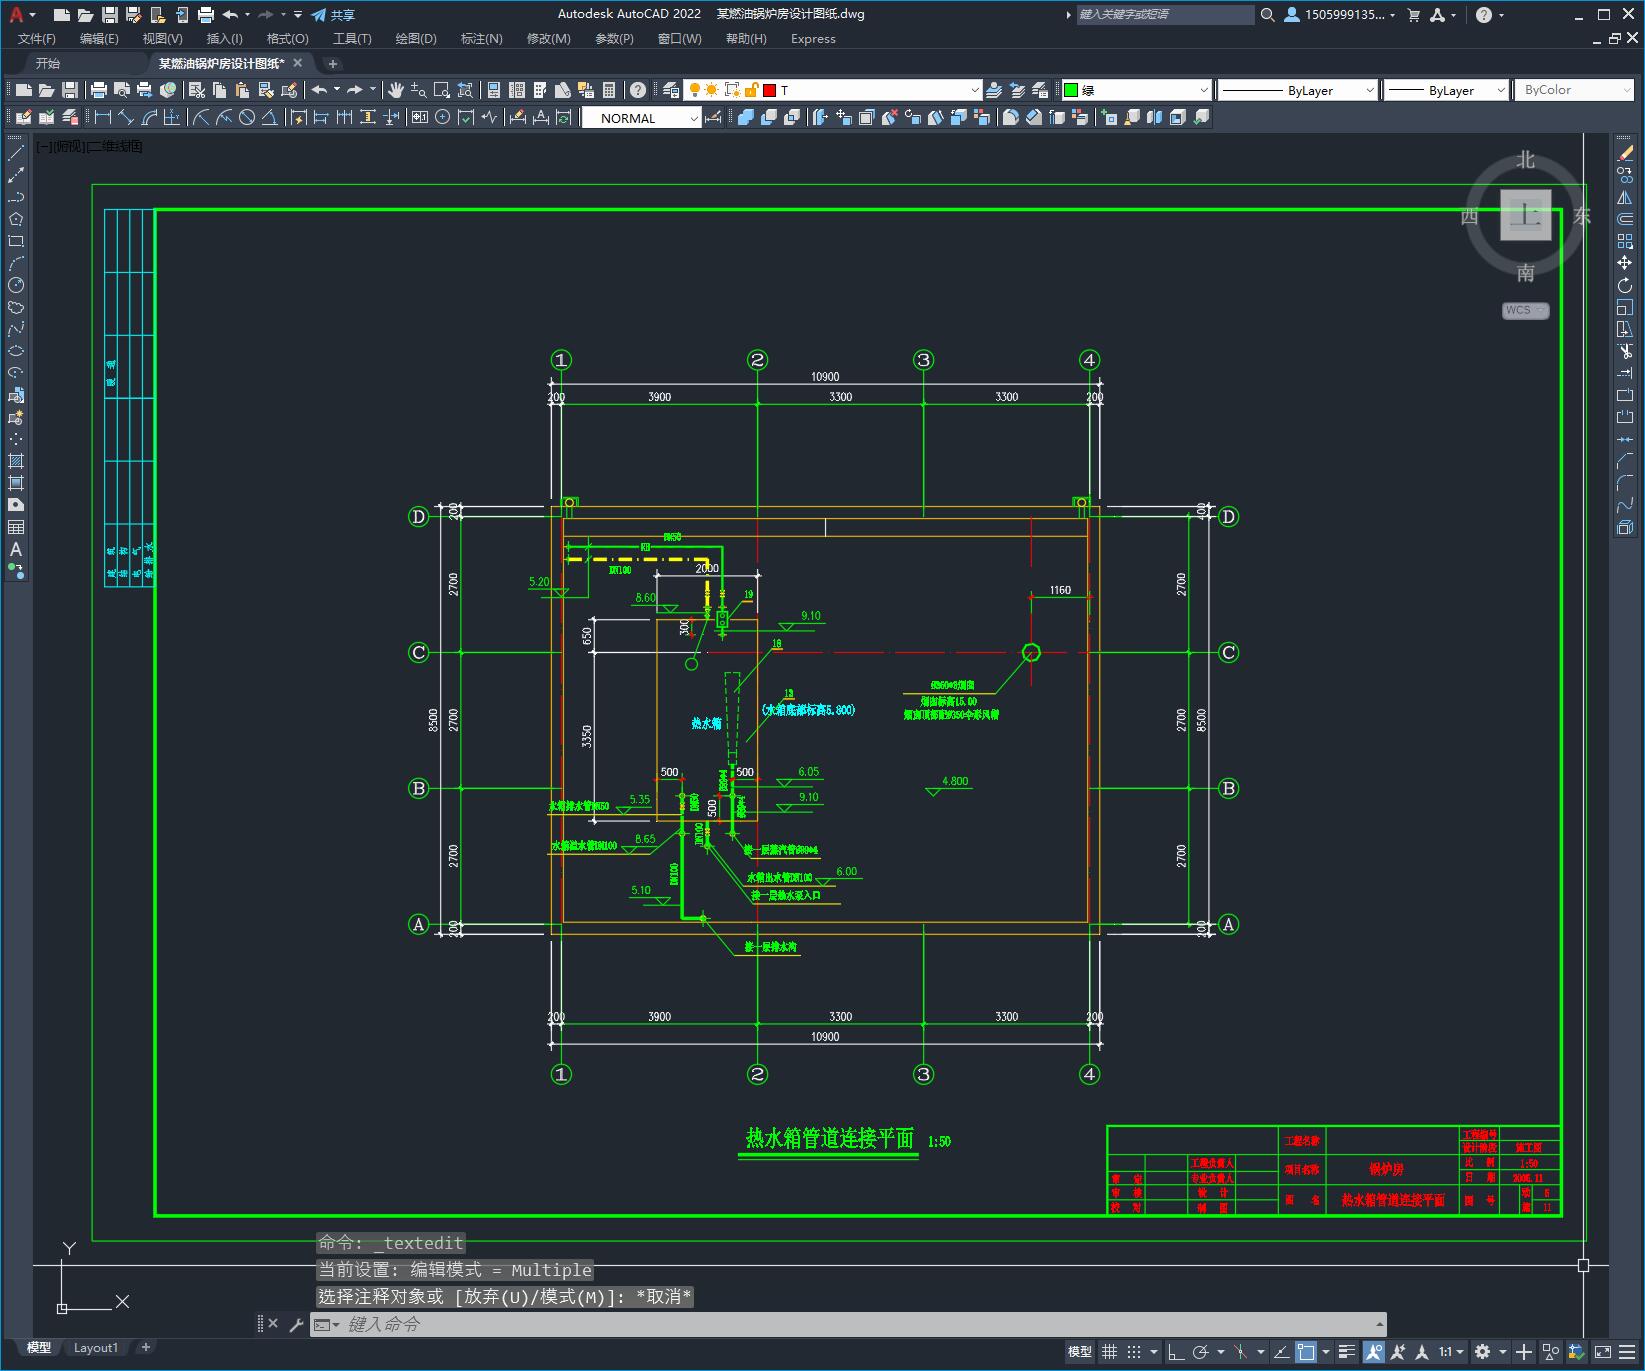The width and height of the screenshot is (1645, 1371).
Task: Open the 文件(F) menu
Action: 37,38
